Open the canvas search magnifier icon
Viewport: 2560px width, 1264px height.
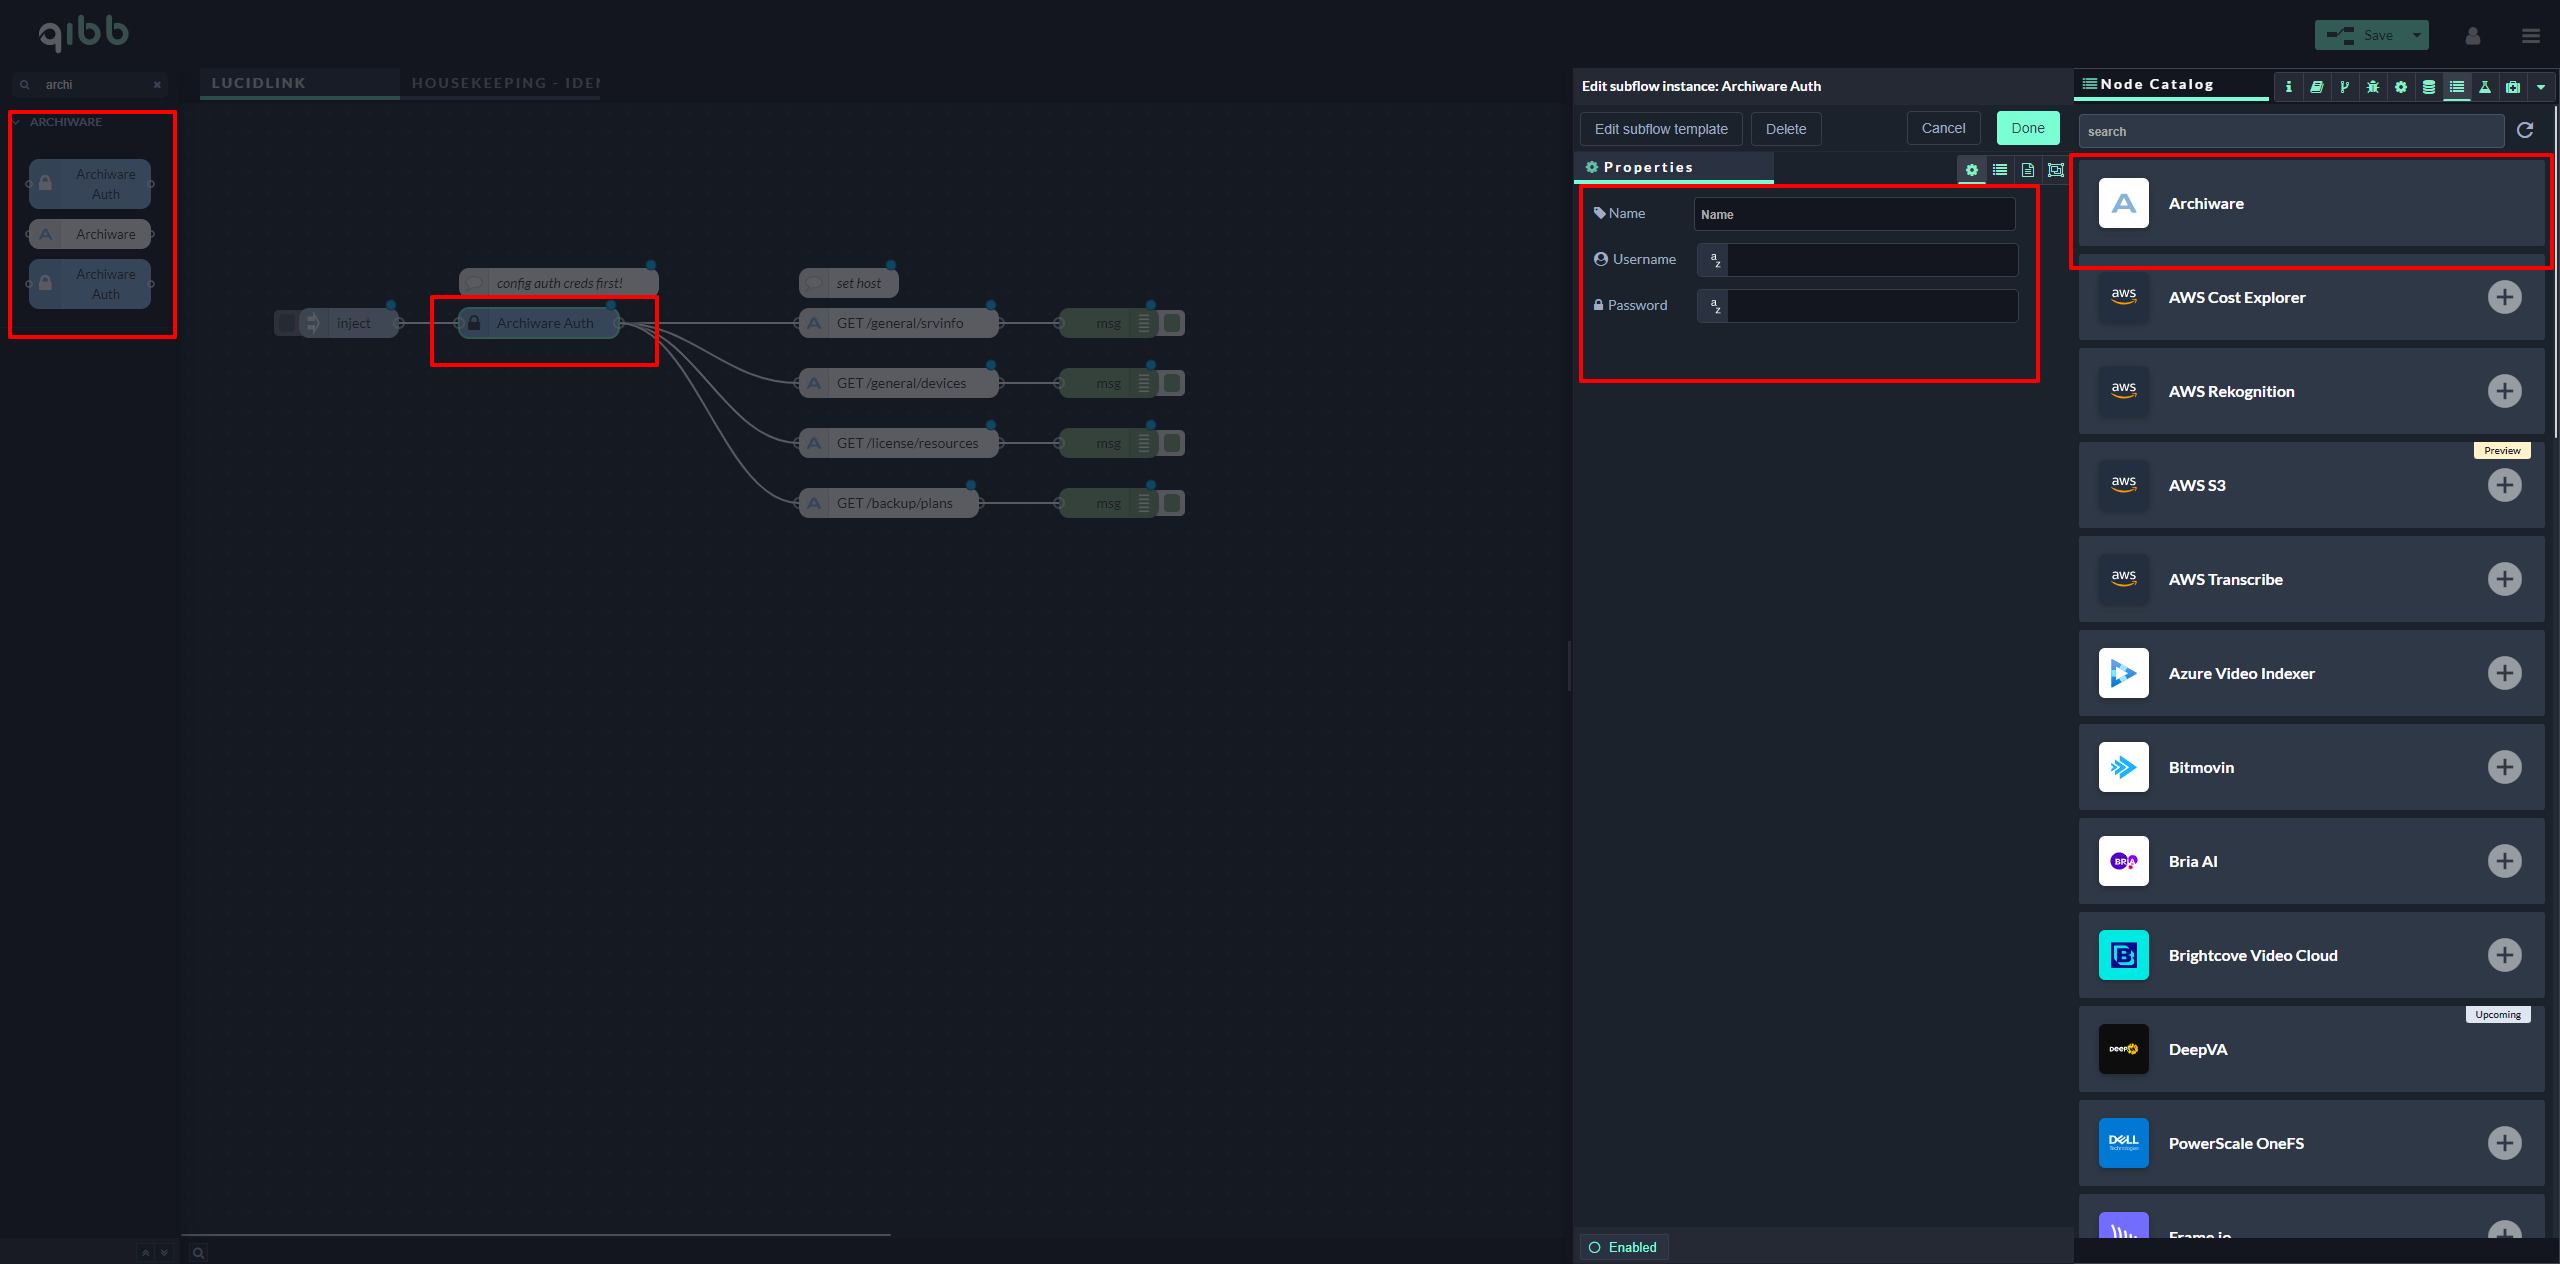(198, 1253)
